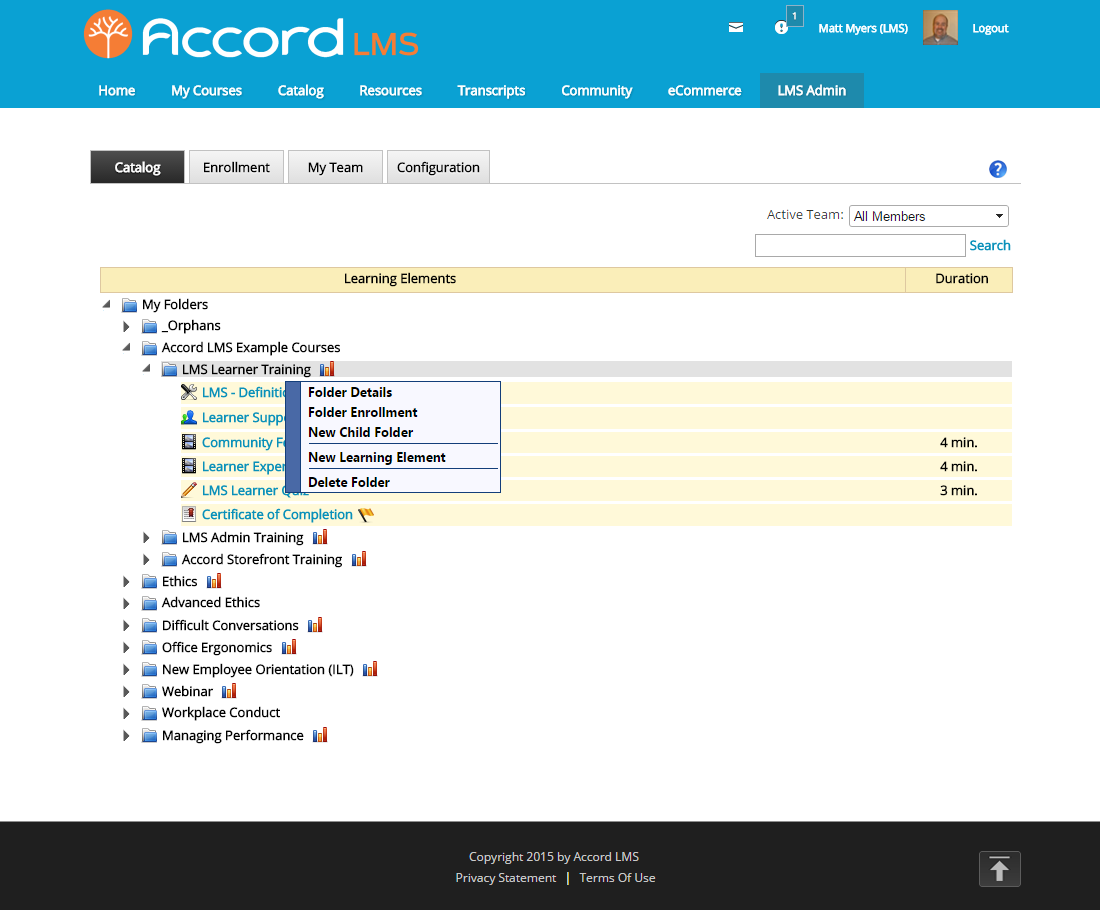This screenshot has height=910, width=1100.
Task: Click film icon before Community element
Action: pos(189,442)
